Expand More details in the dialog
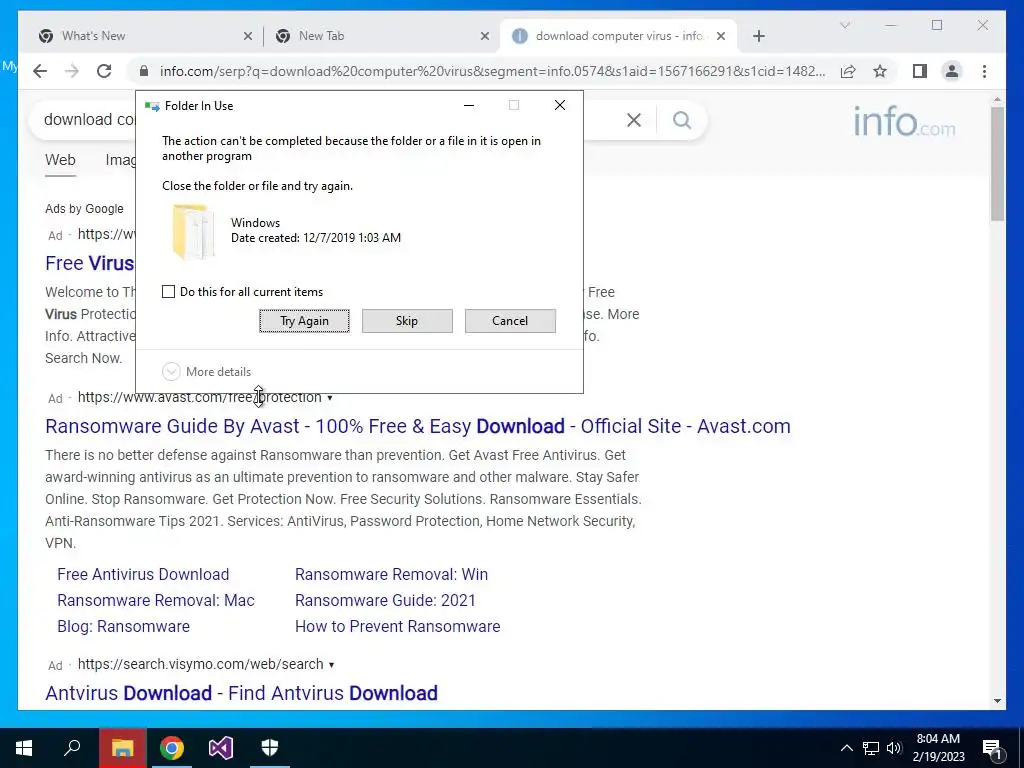Screen dimensions: 1024x768 (206, 372)
